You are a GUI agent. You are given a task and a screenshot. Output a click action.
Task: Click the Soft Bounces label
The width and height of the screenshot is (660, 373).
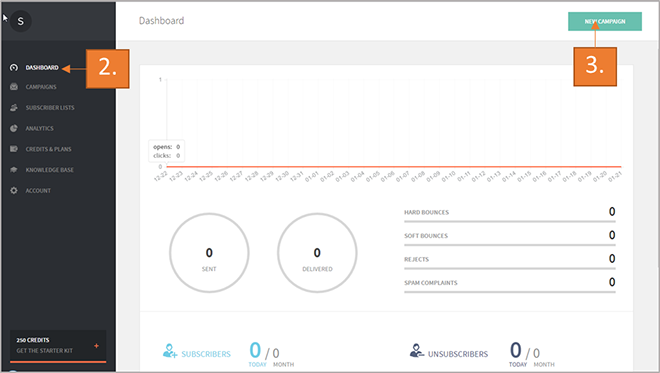pyautogui.click(x=426, y=236)
